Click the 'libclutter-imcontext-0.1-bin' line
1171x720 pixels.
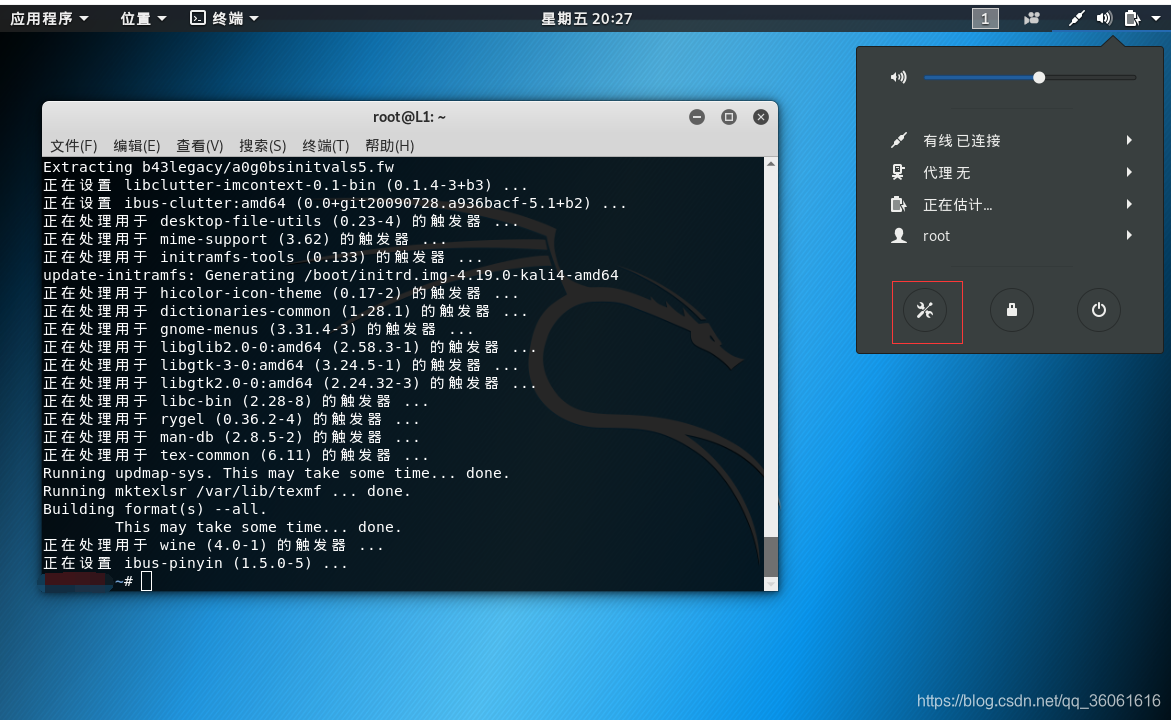pos(285,185)
